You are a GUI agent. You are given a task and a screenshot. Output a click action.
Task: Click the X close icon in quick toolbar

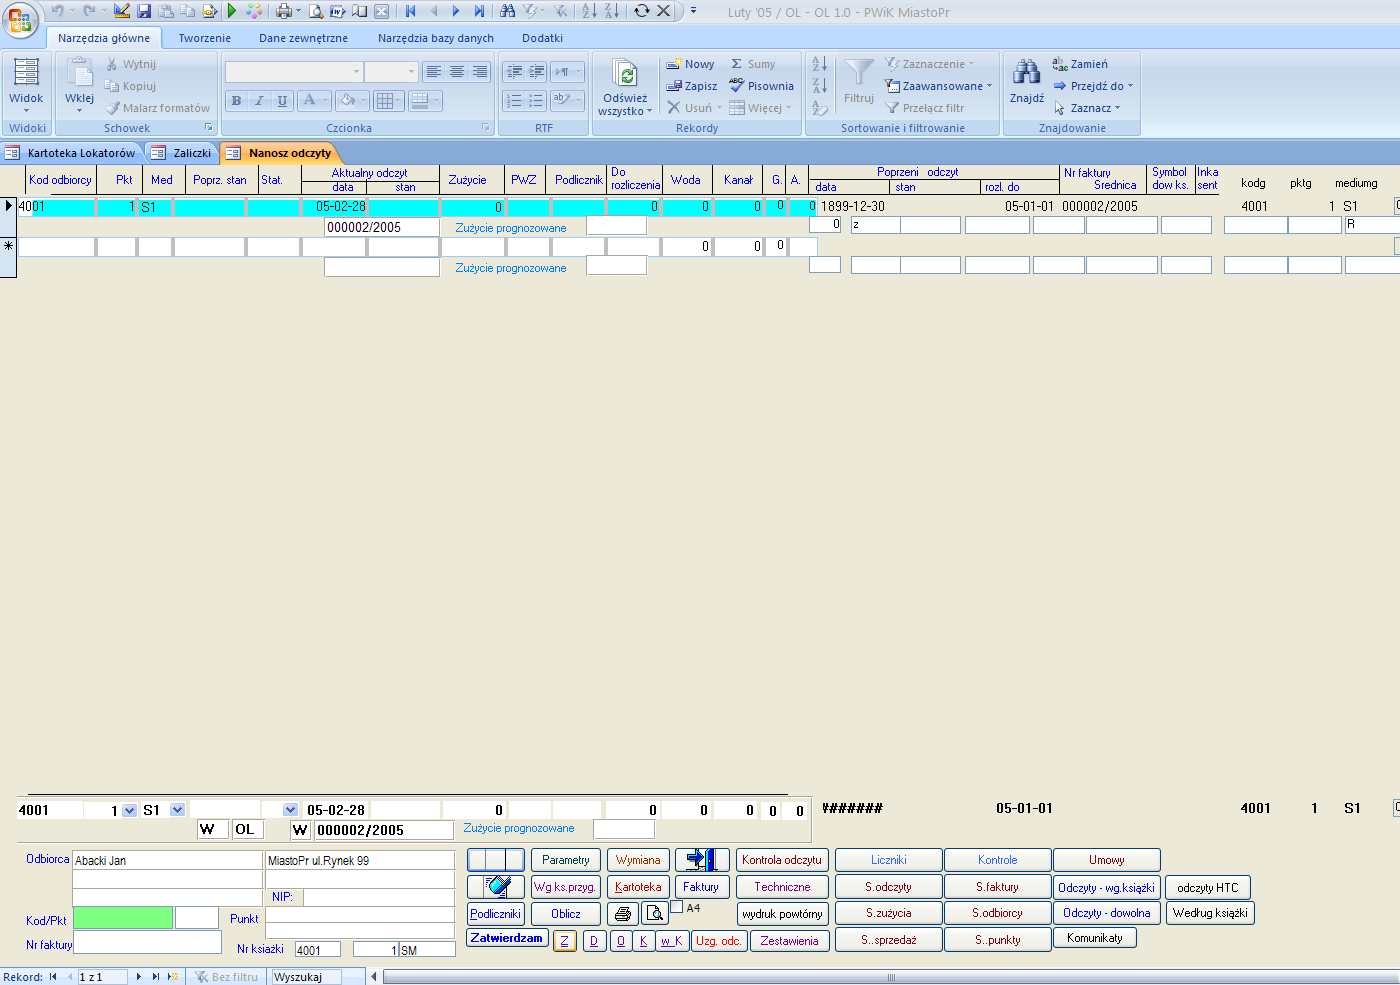click(x=663, y=11)
